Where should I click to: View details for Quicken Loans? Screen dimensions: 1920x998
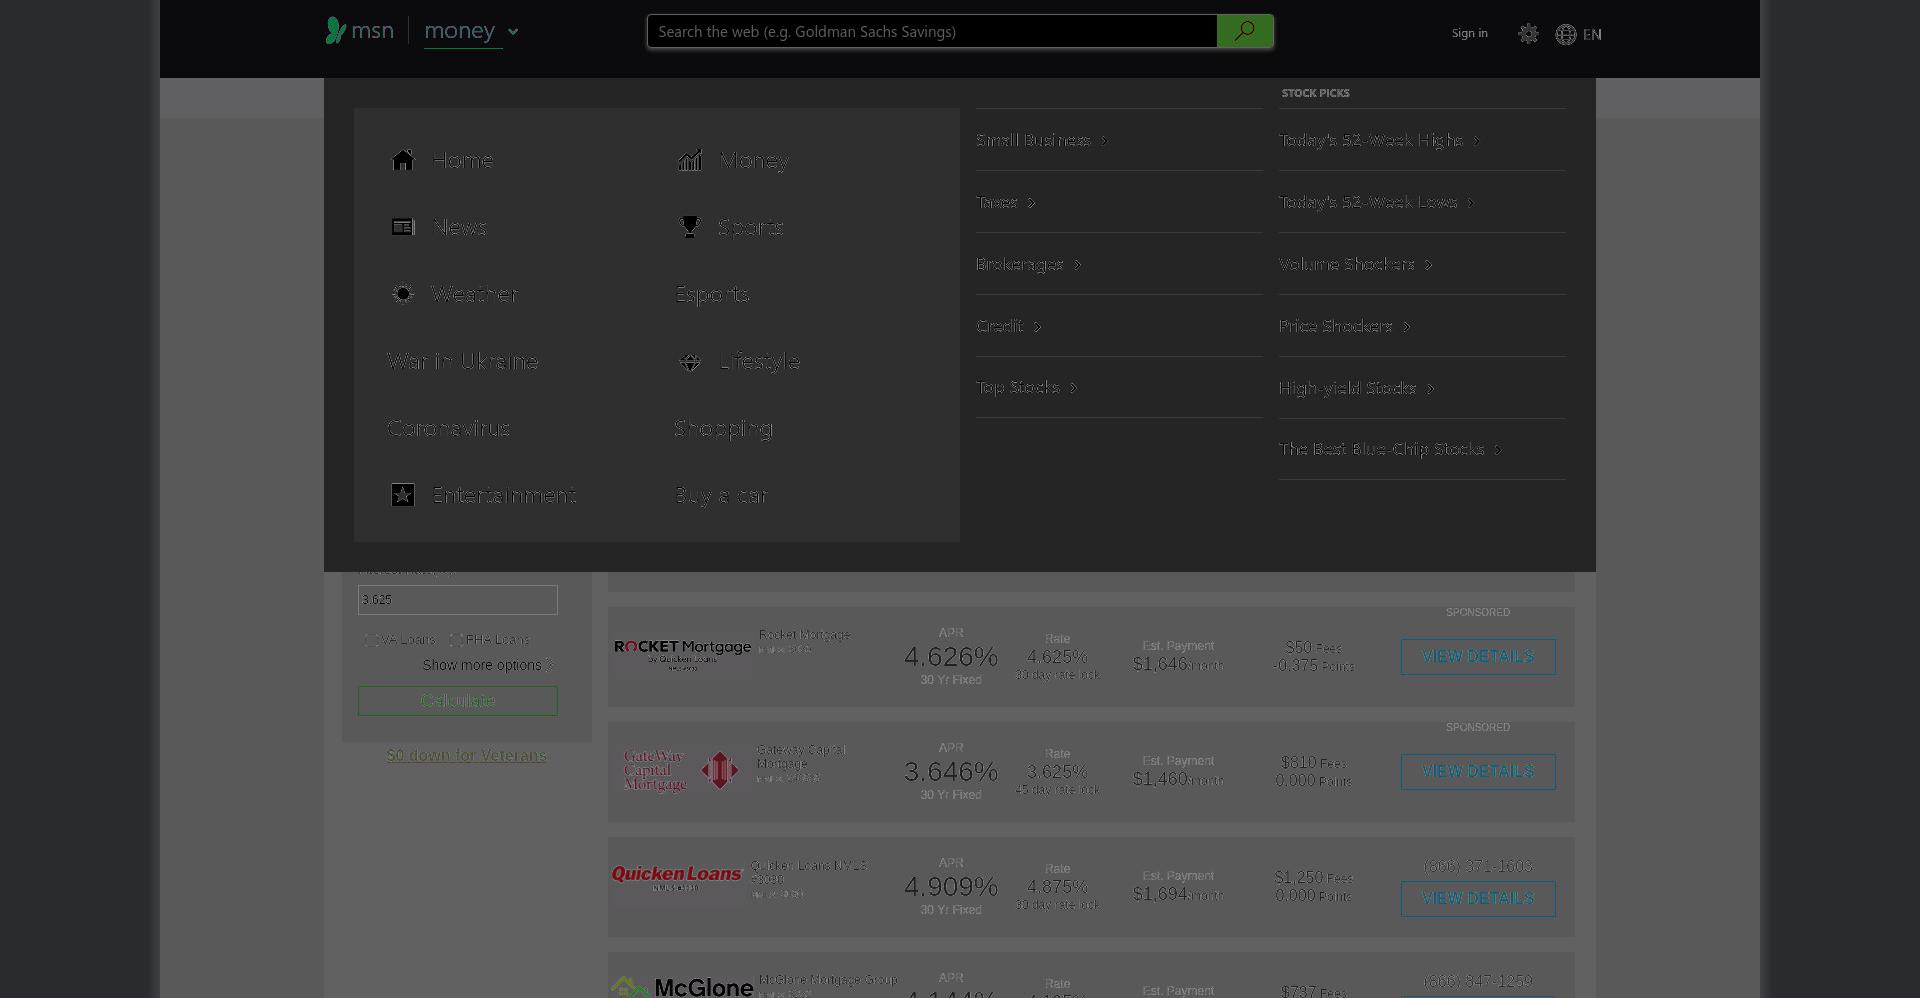(x=1478, y=899)
